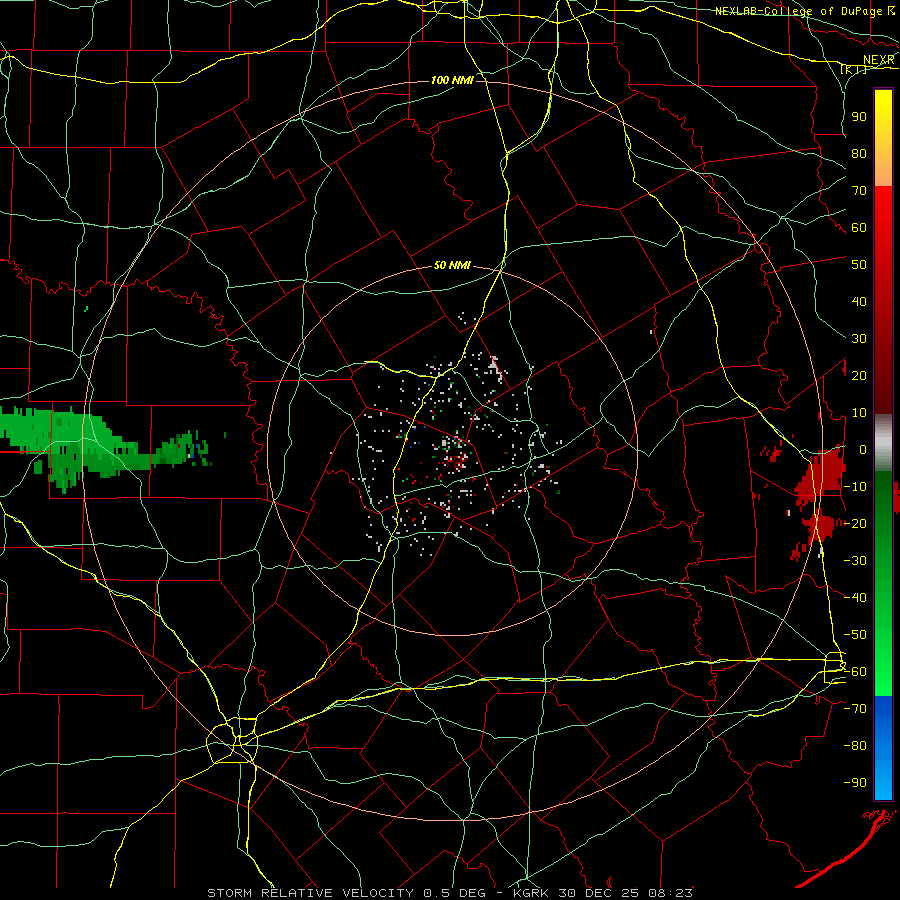This screenshot has width=900, height=900.
Task: Click the 0 label on the velocity scale
Action: (x=863, y=450)
